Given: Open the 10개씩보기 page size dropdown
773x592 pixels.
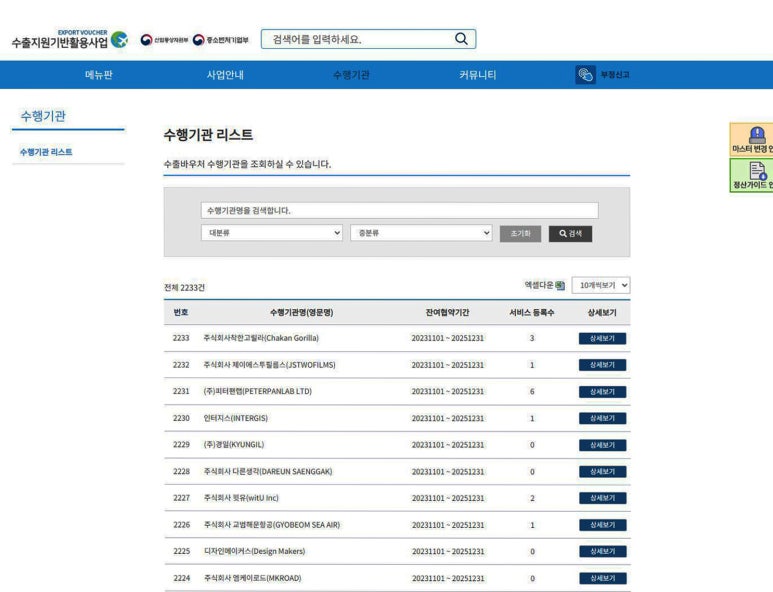Looking at the screenshot, I should point(600,285).
